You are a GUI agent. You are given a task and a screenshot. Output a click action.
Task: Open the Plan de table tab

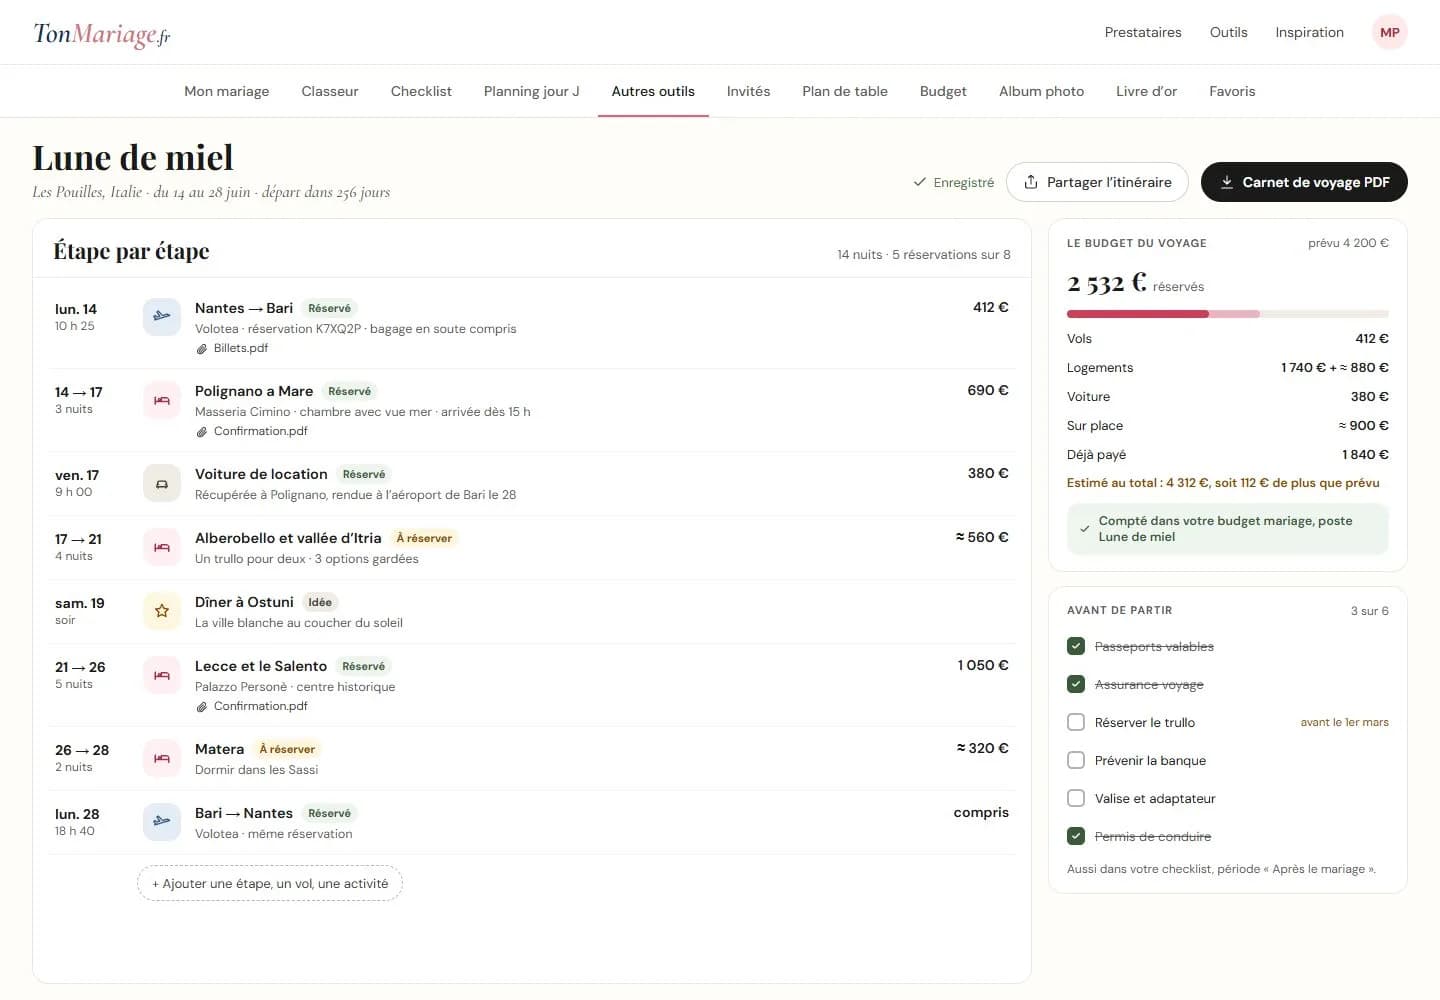pyautogui.click(x=845, y=91)
